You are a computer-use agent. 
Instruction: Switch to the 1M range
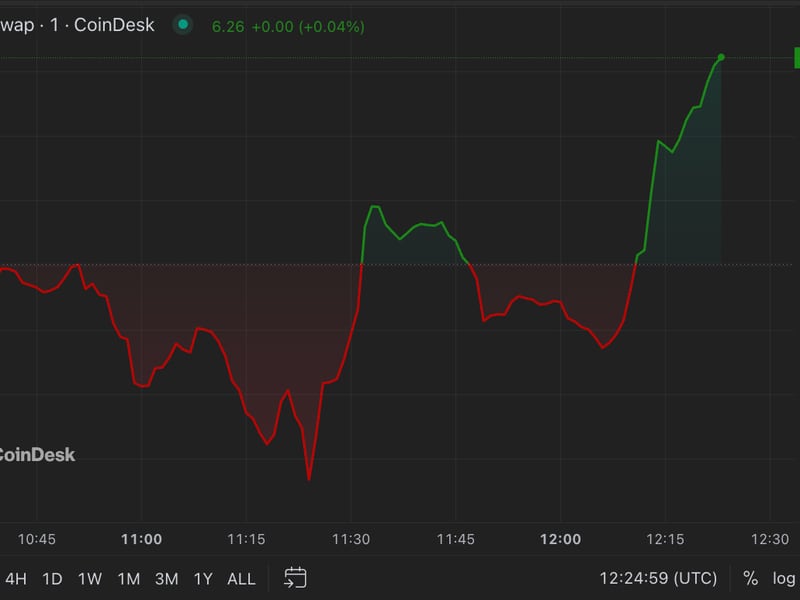coord(128,578)
